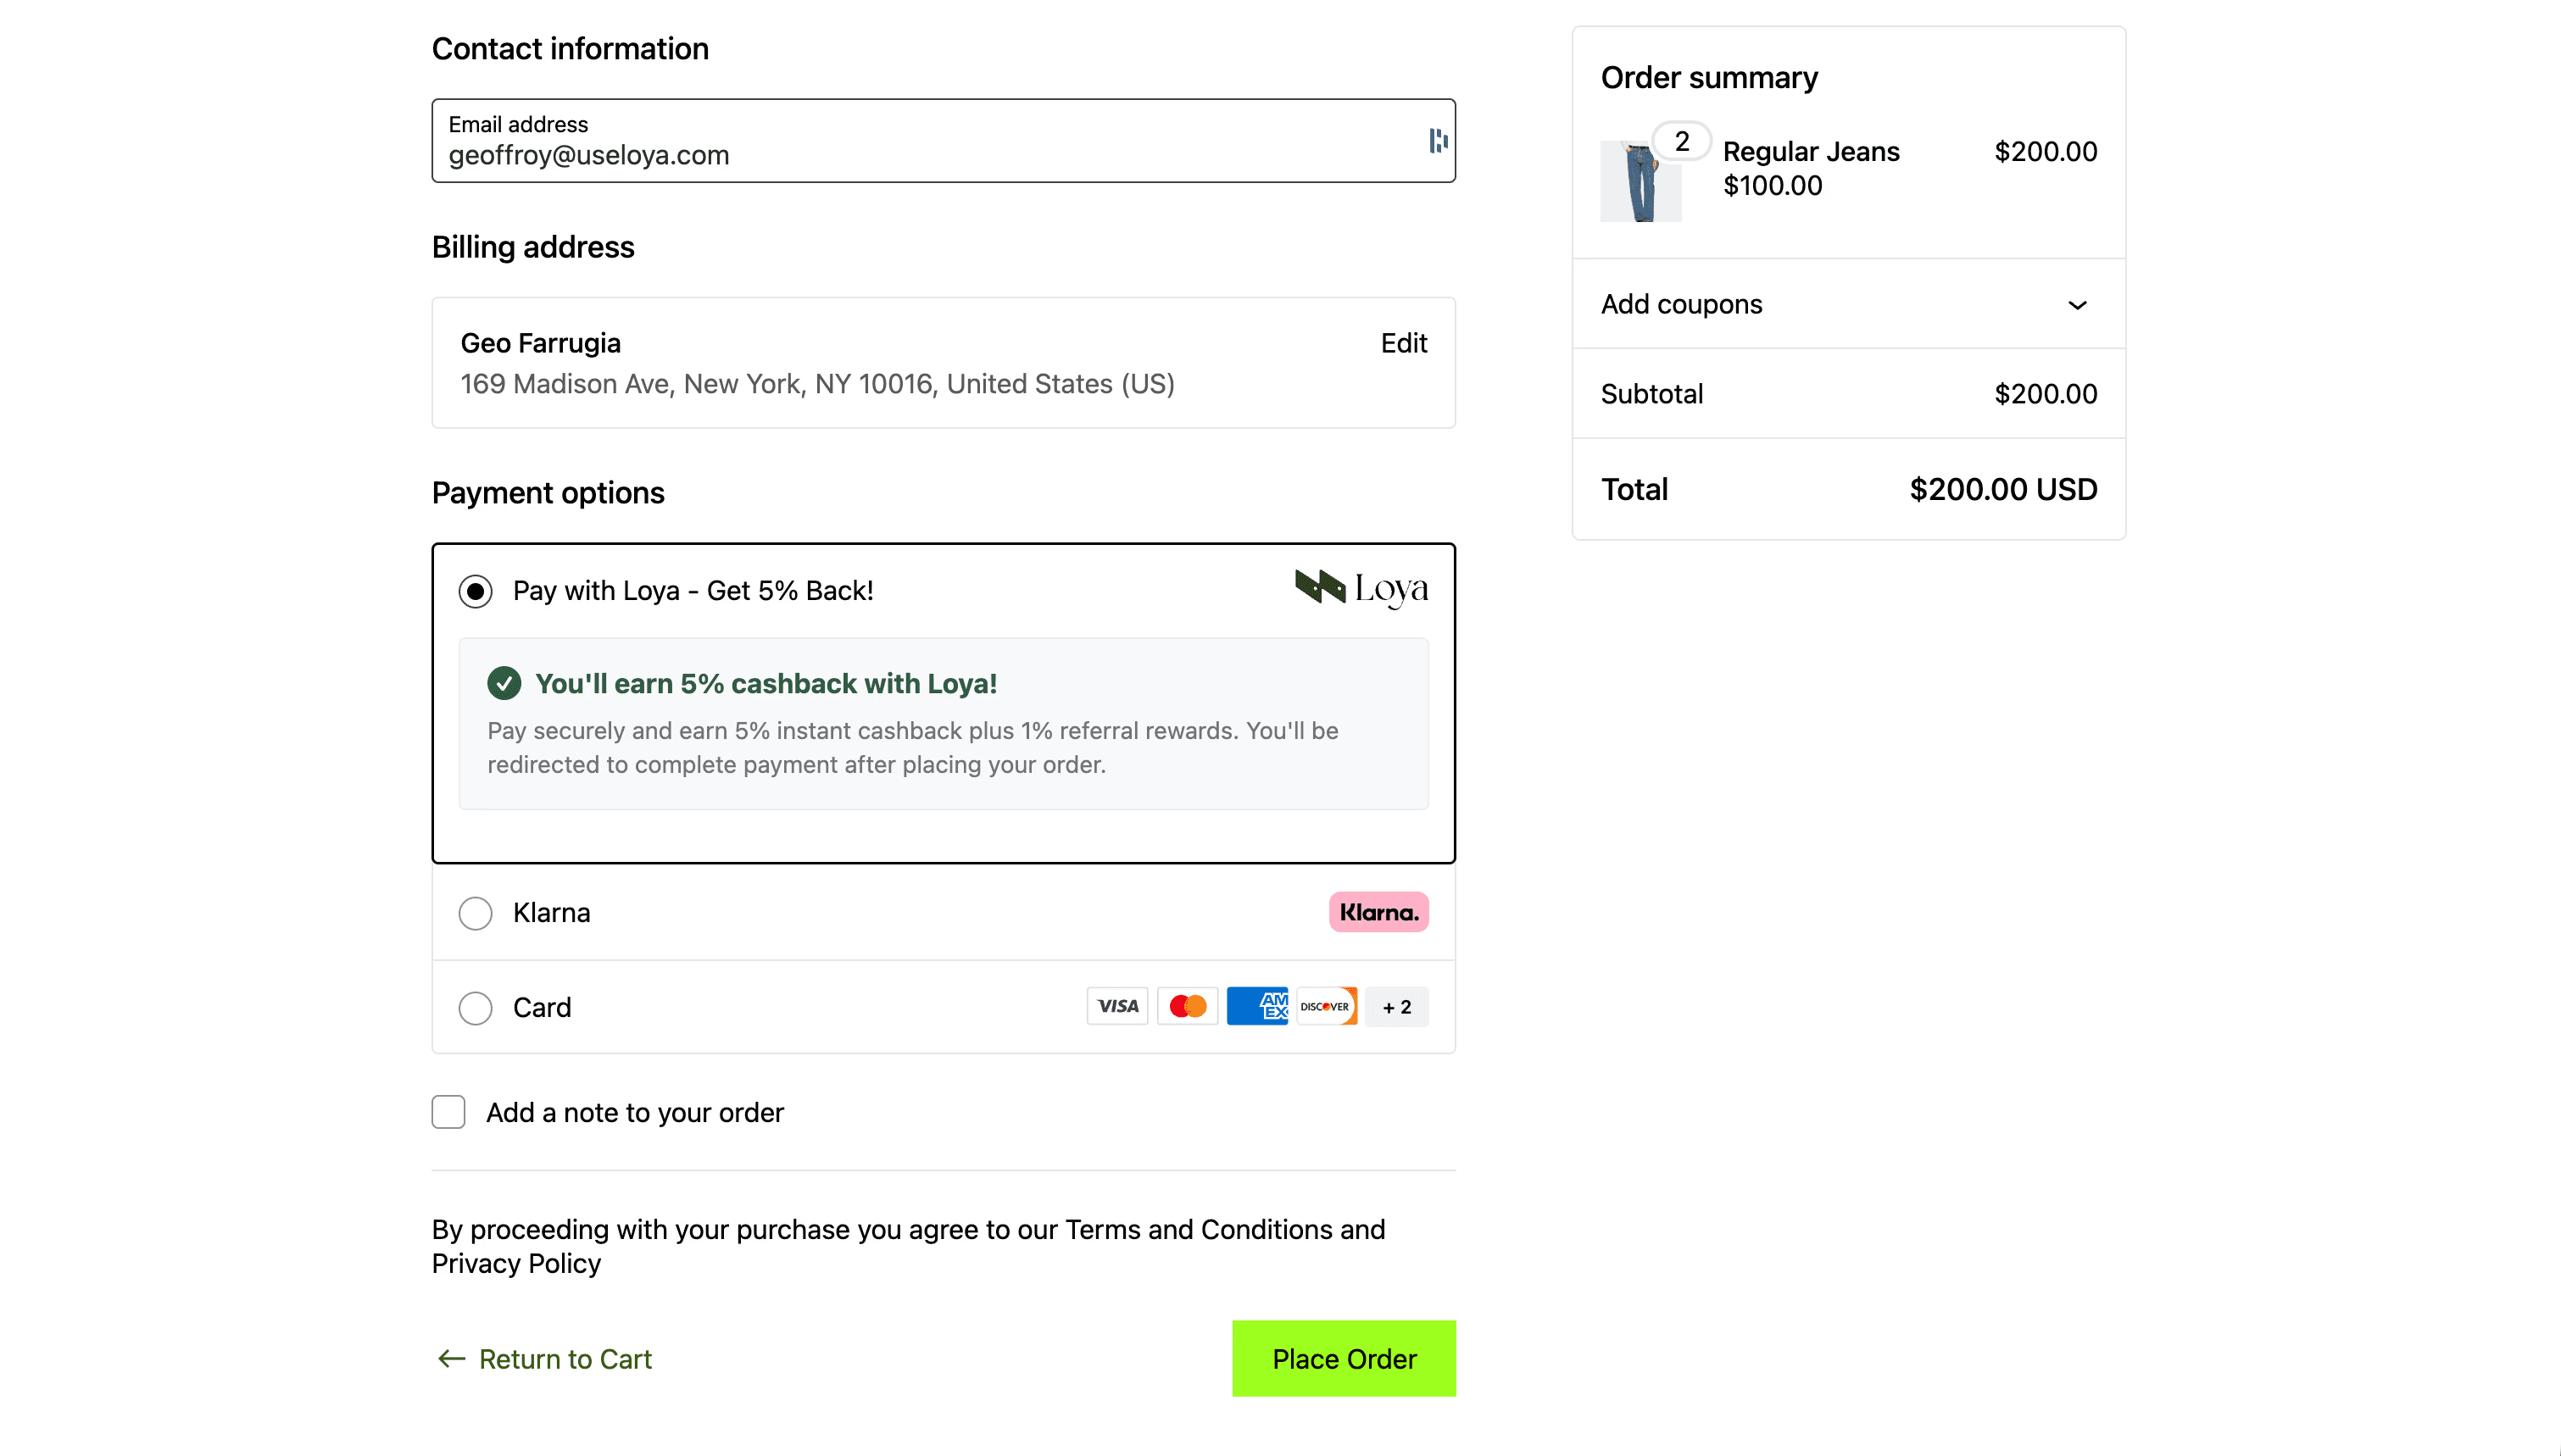Select the Pay with Loya payment option

pos(475,590)
